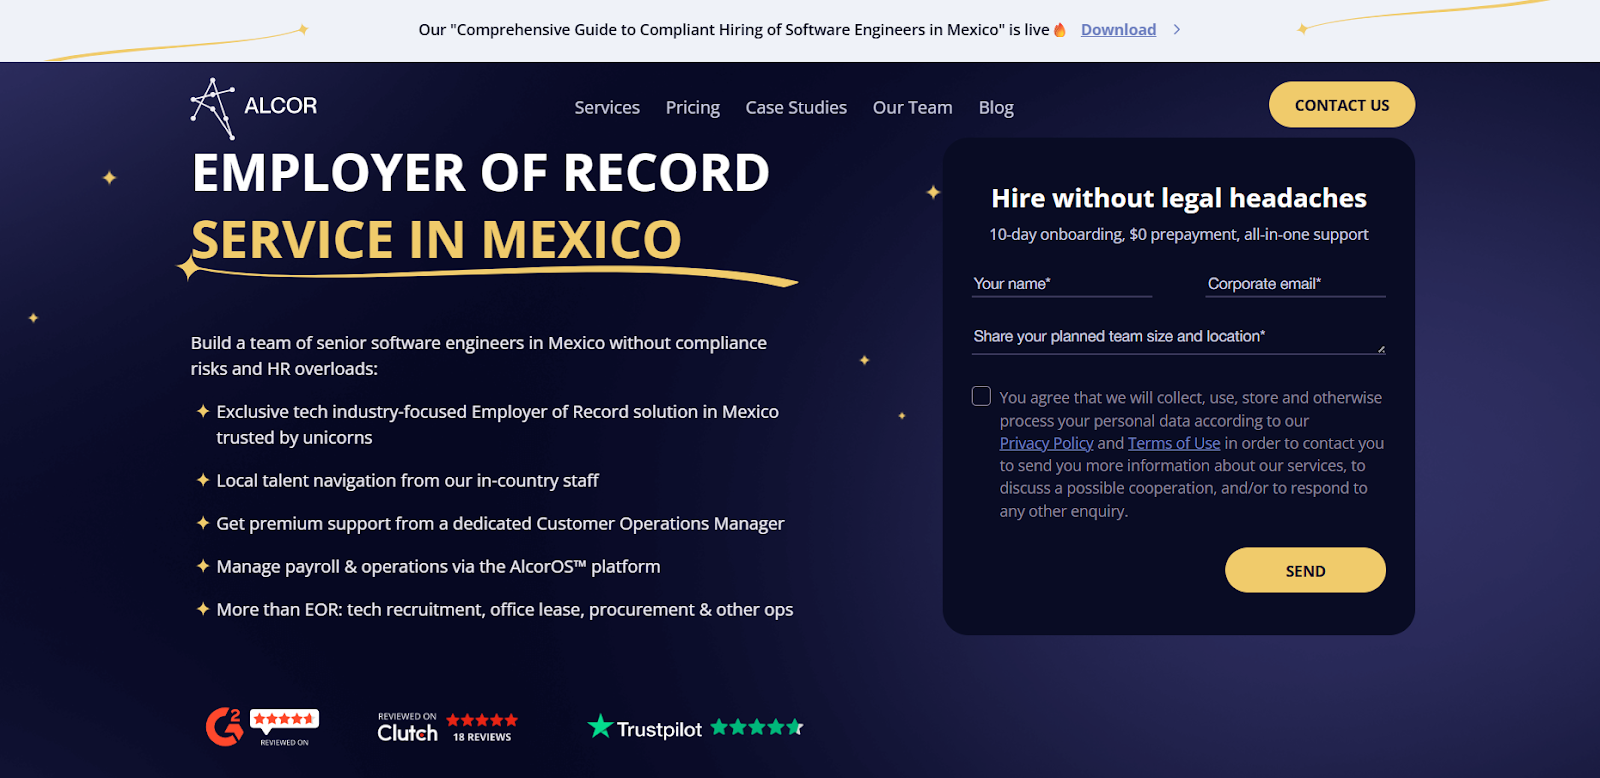Viewport: 1600px width, 778px height.
Task: Visit the Blog
Action: [x=996, y=107]
